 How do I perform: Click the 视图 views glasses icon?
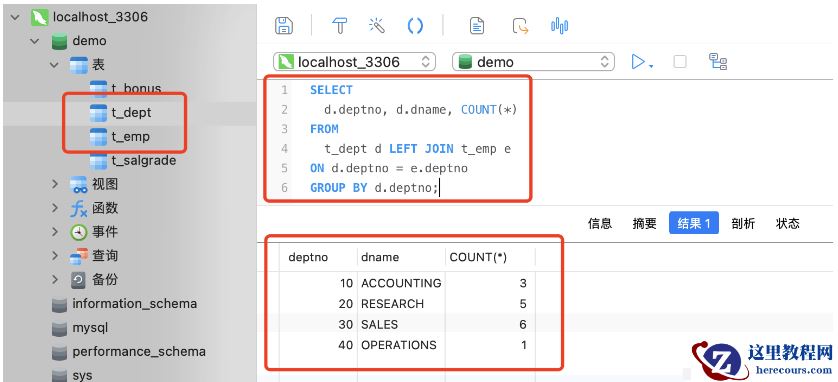pyautogui.click(x=79, y=185)
